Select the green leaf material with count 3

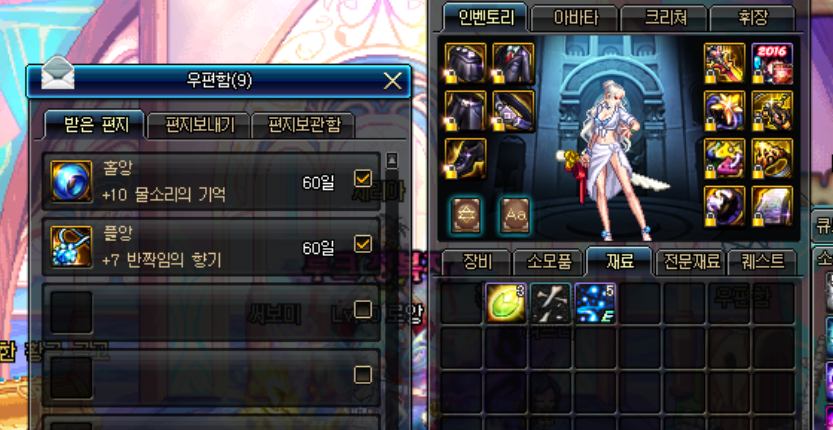click(x=506, y=303)
